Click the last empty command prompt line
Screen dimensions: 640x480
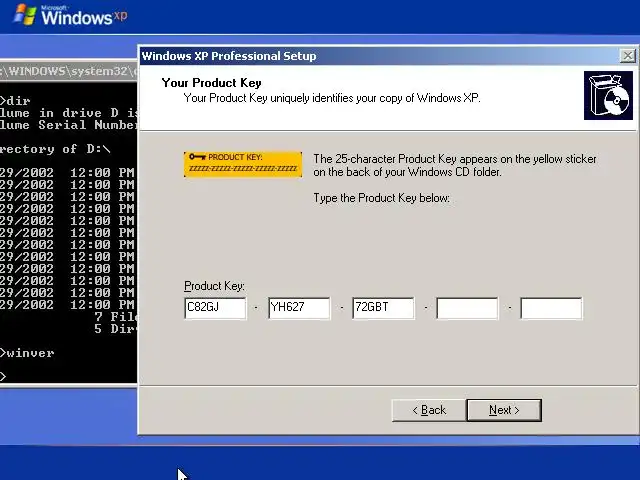coord(3,376)
